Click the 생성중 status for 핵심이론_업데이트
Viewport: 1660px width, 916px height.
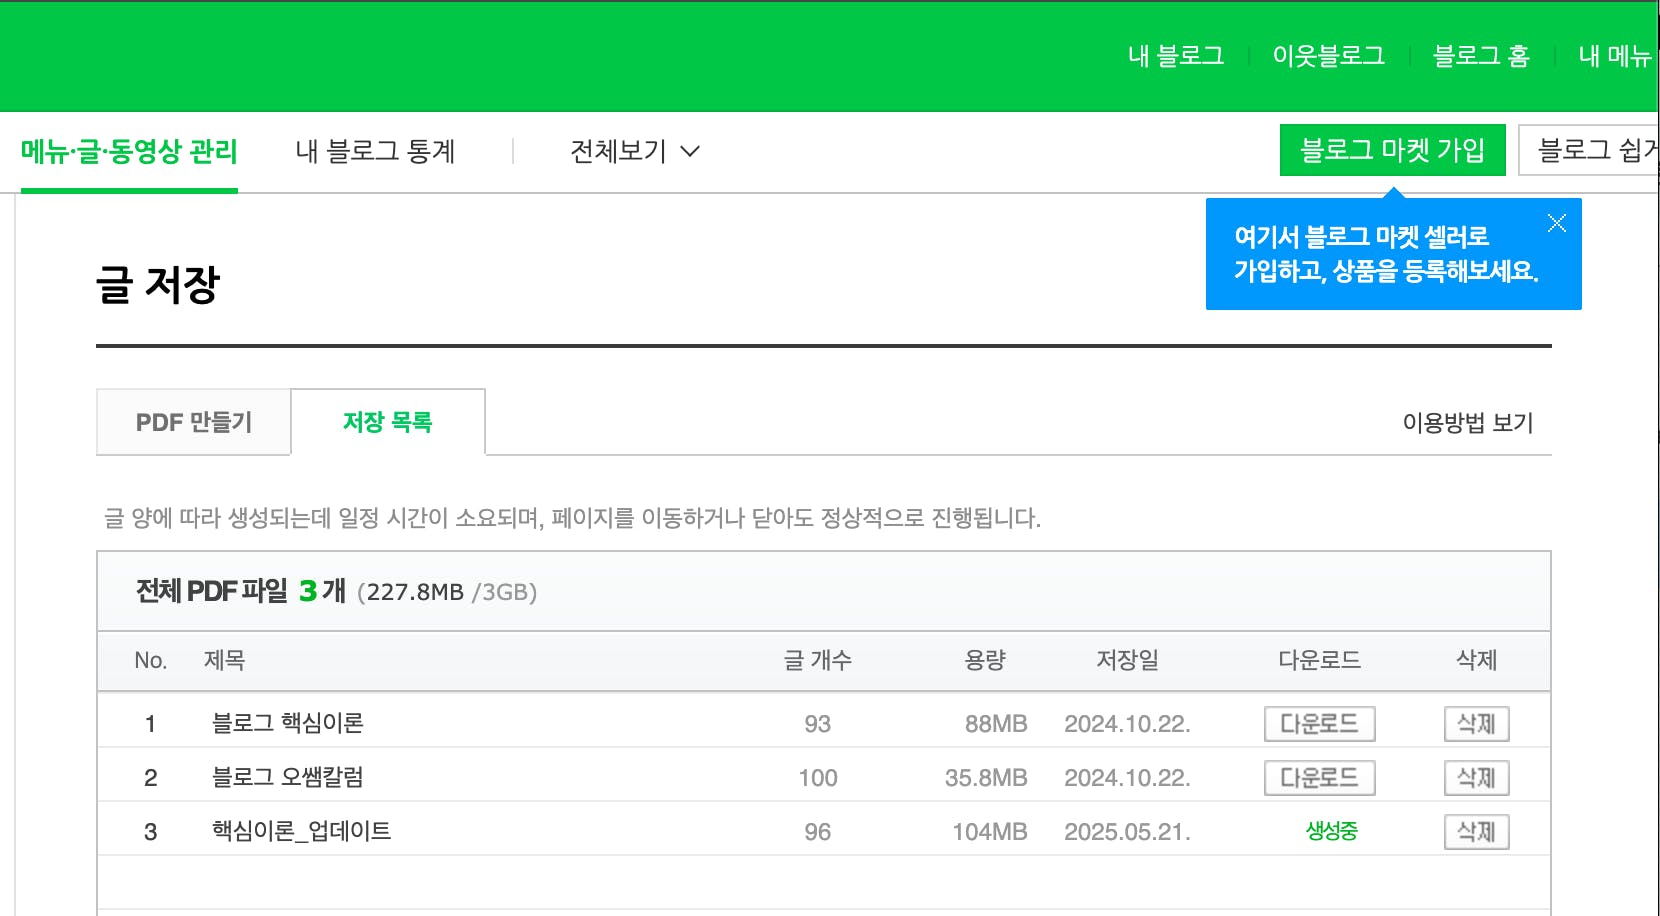pos(1331,831)
